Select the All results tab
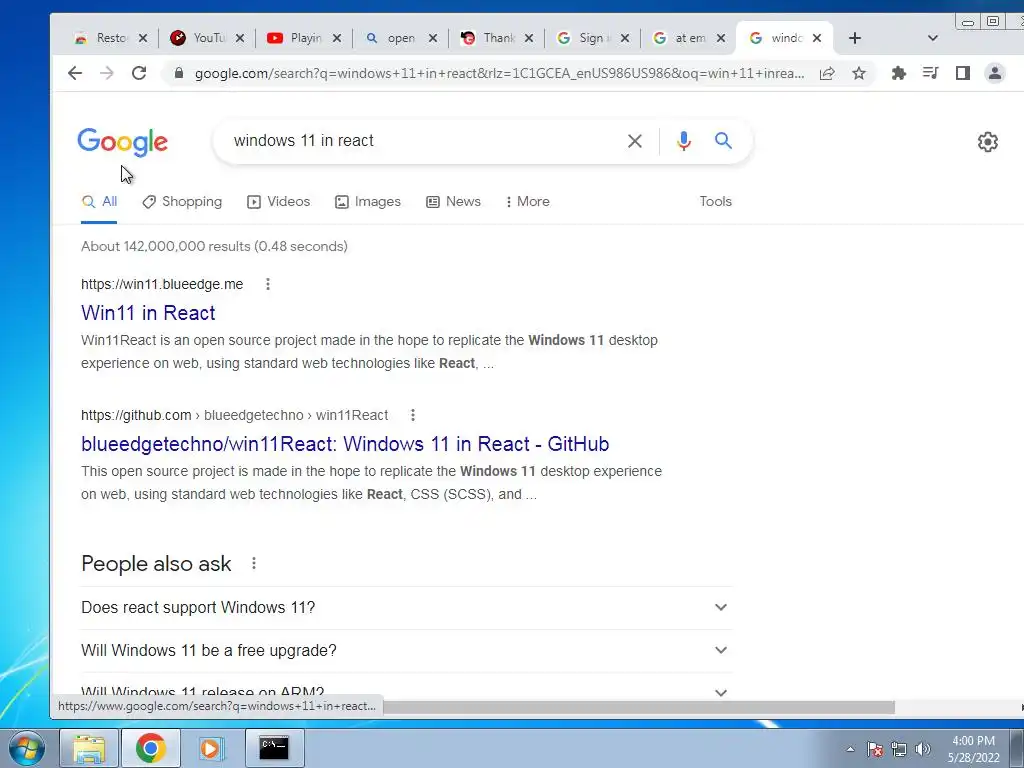 (99, 202)
